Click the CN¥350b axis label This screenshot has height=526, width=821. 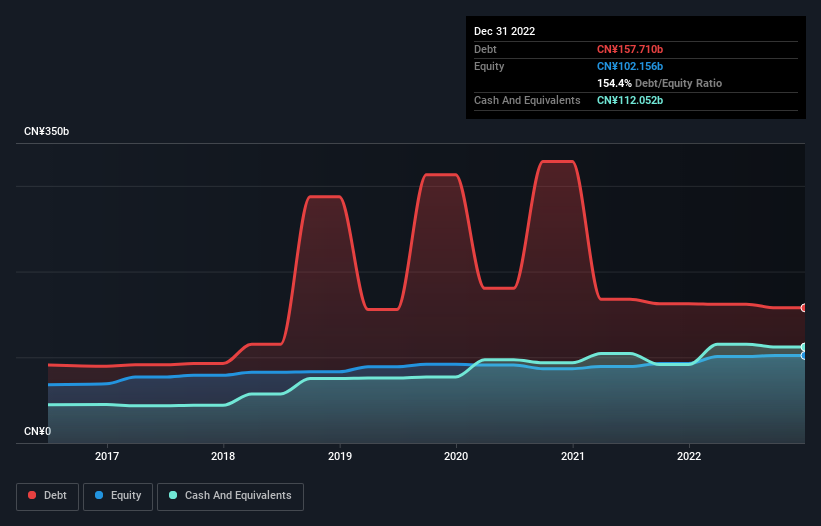point(47,131)
